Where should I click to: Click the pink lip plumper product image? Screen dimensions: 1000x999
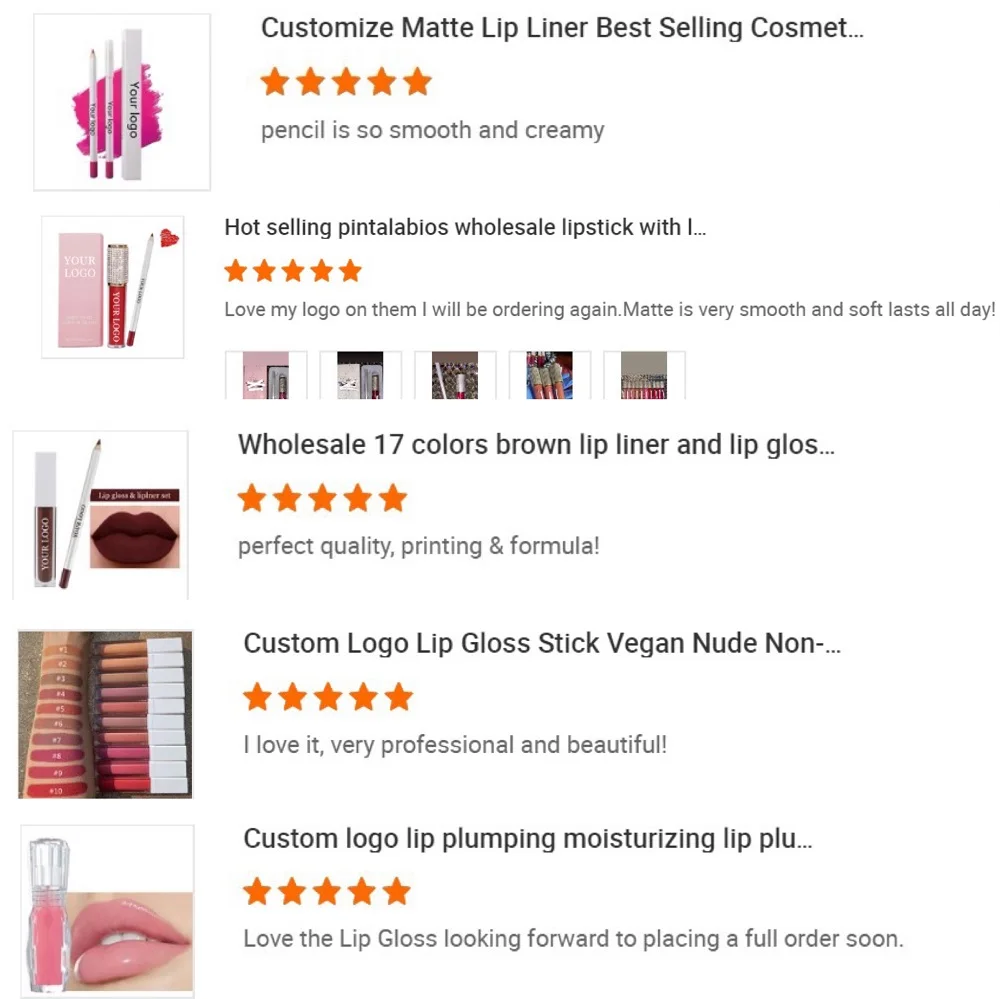click(107, 911)
